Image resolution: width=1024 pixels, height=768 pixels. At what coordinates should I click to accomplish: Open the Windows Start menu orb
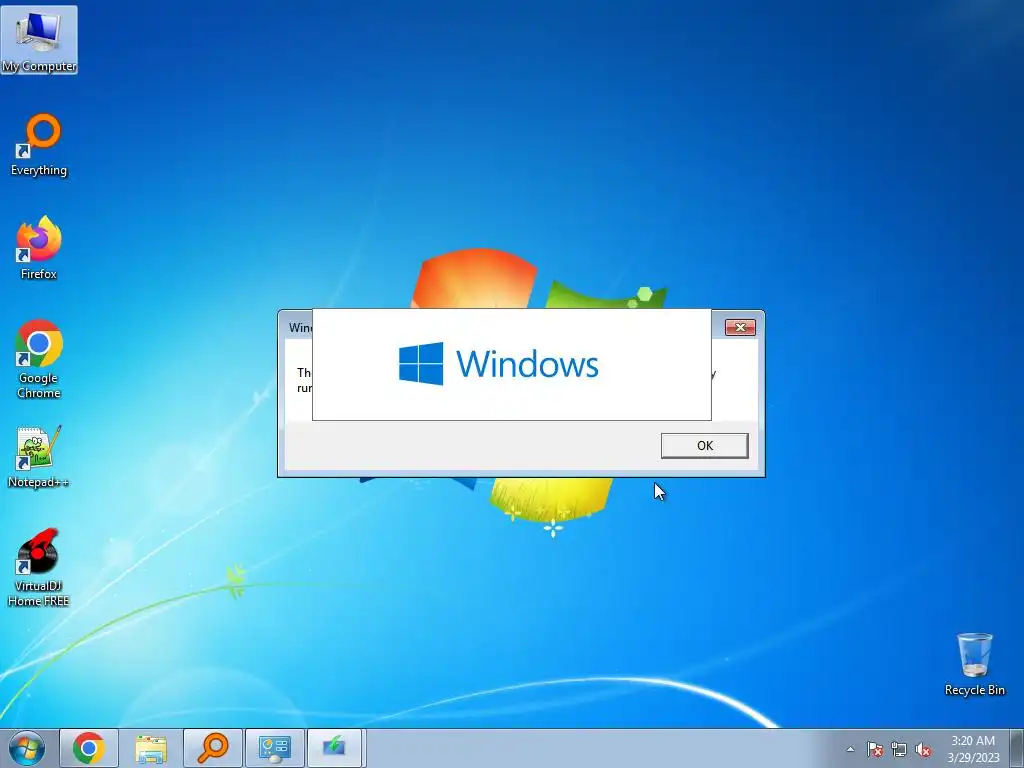pyautogui.click(x=27, y=748)
